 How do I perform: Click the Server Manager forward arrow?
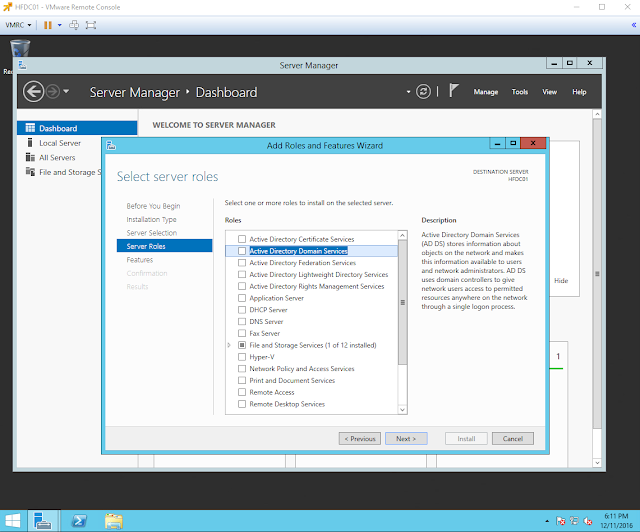point(53,91)
